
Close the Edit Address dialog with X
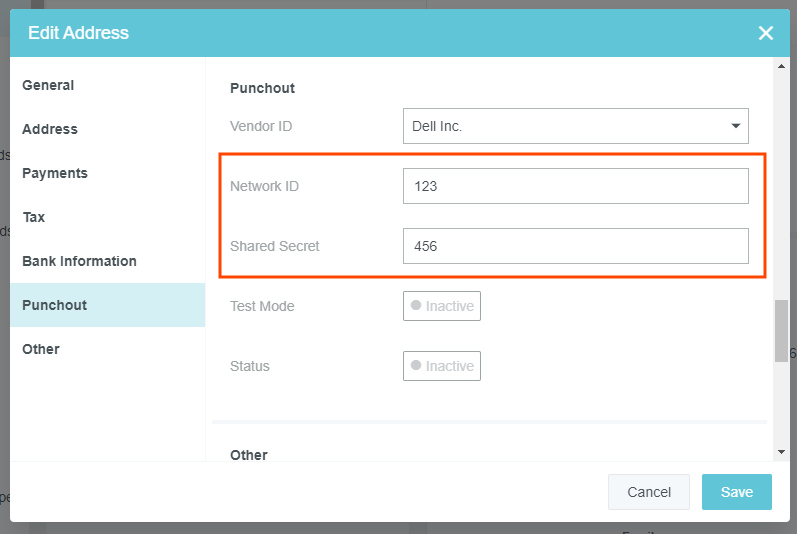(x=765, y=33)
